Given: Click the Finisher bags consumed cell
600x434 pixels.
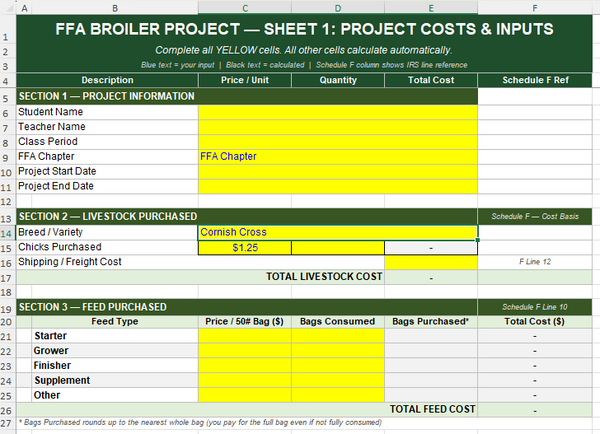Looking at the screenshot, I should tap(338, 366).
